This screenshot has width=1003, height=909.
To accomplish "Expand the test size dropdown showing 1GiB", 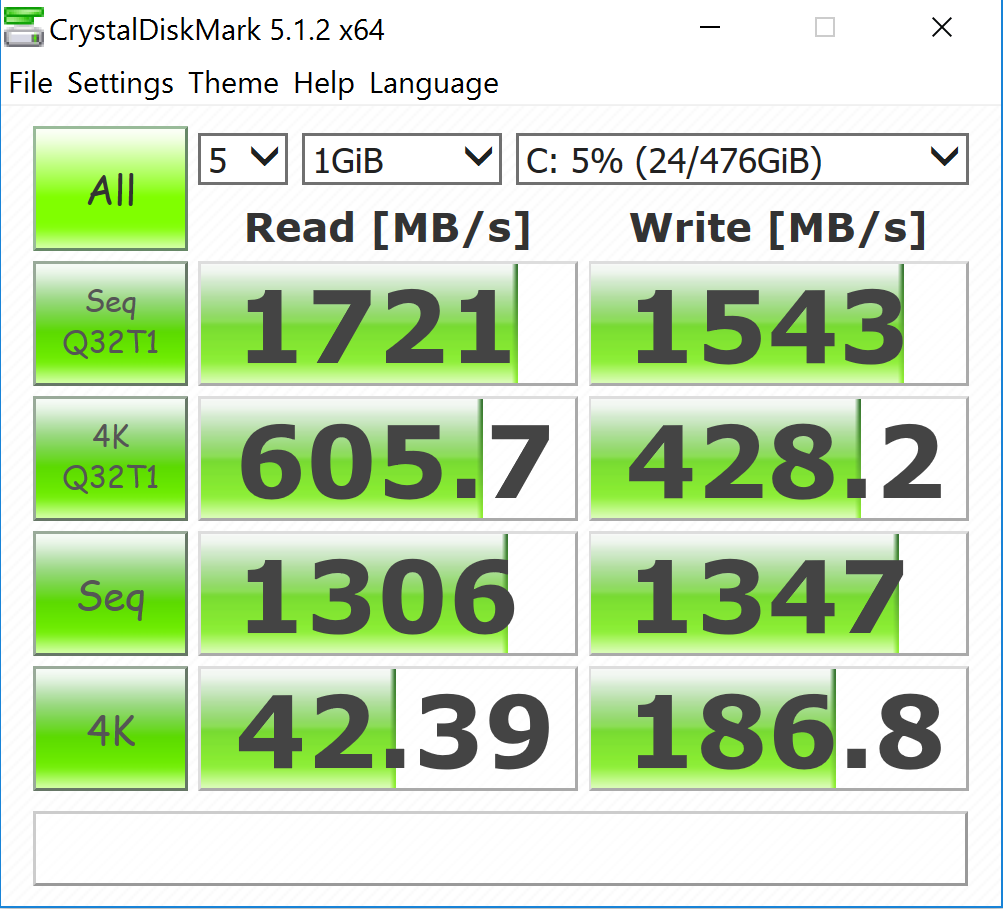I will [402, 159].
